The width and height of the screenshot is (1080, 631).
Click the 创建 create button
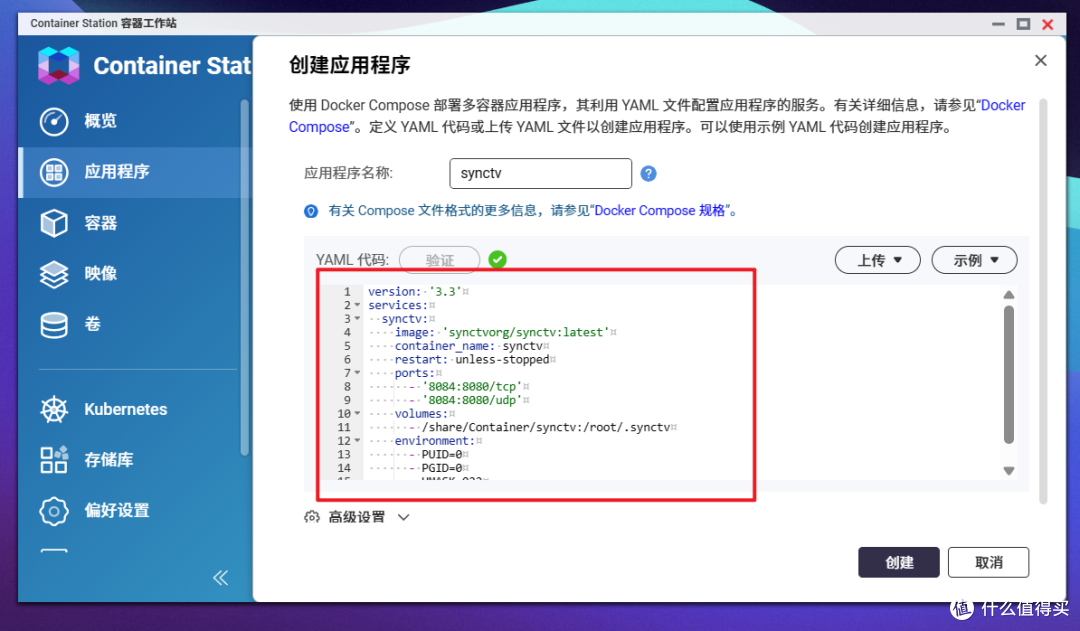pos(897,562)
